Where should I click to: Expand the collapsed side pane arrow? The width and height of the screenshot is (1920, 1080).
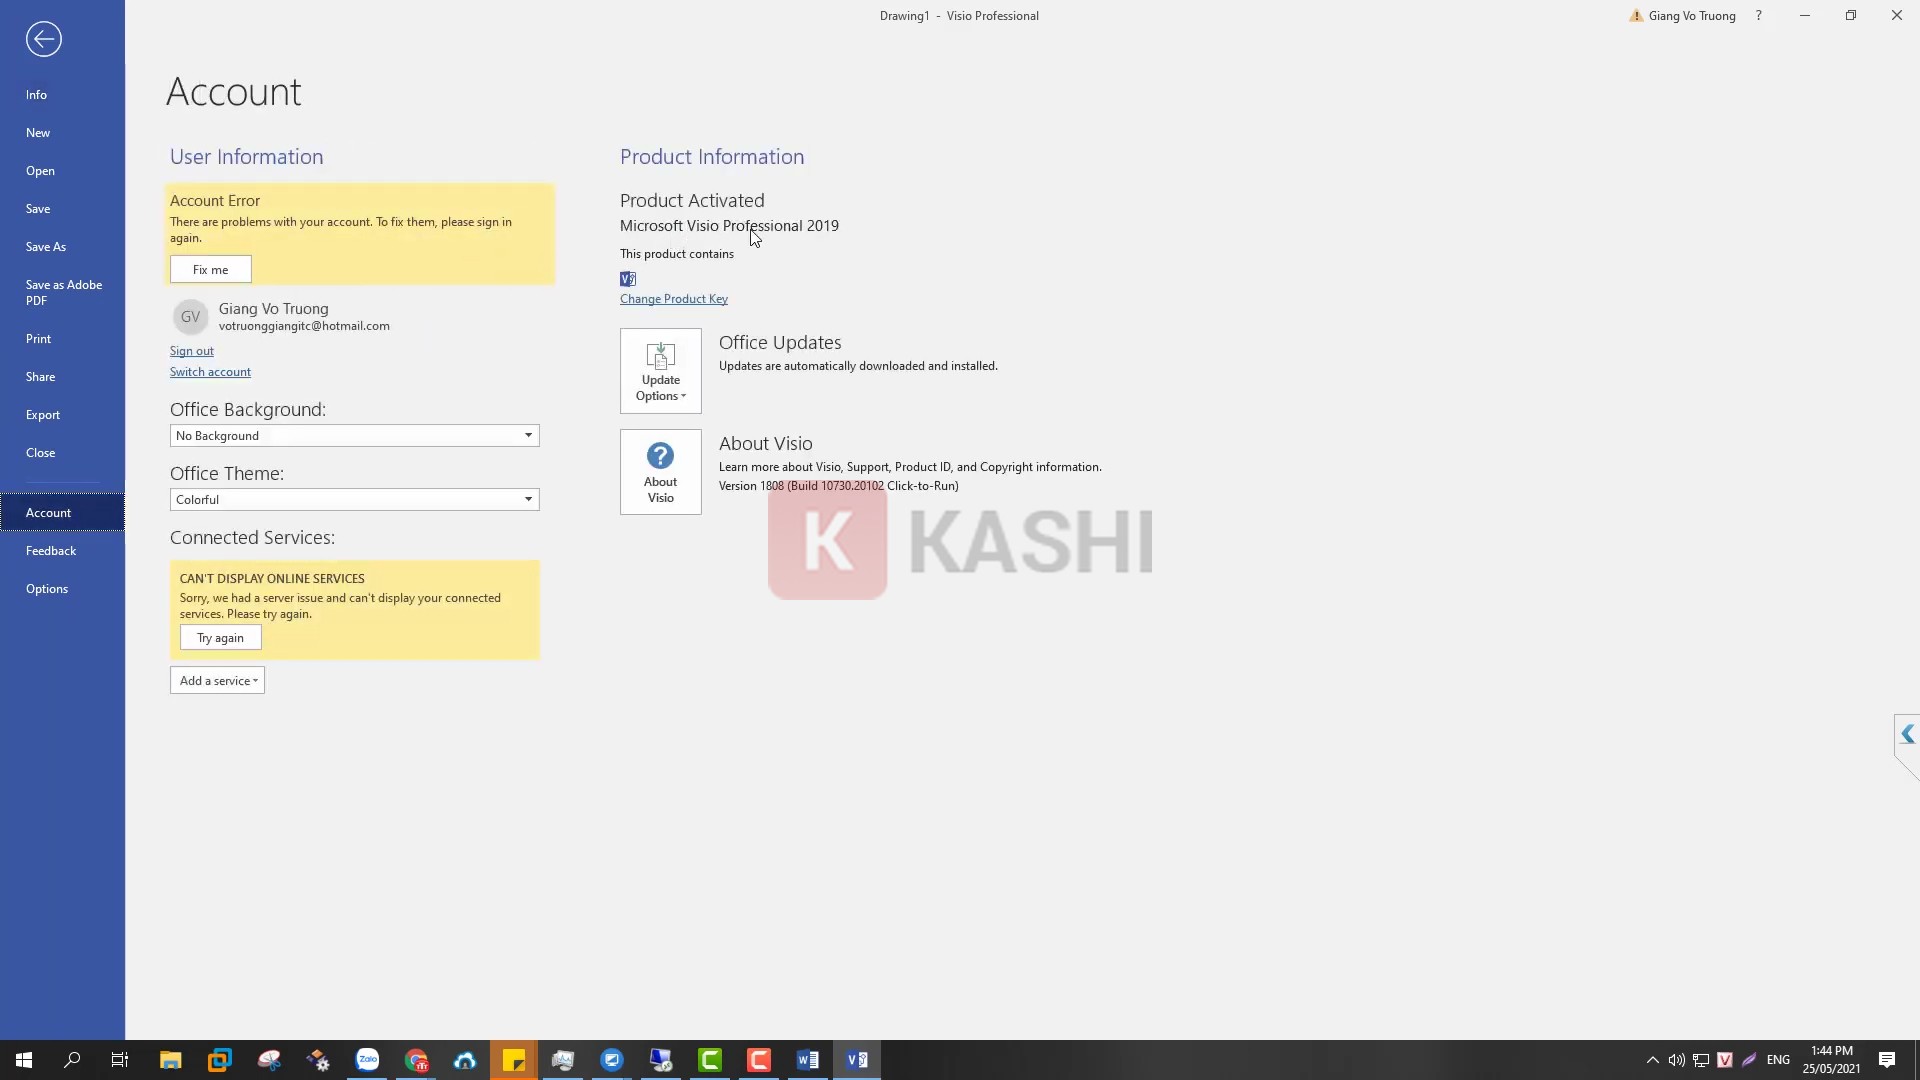click(x=1907, y=735)
